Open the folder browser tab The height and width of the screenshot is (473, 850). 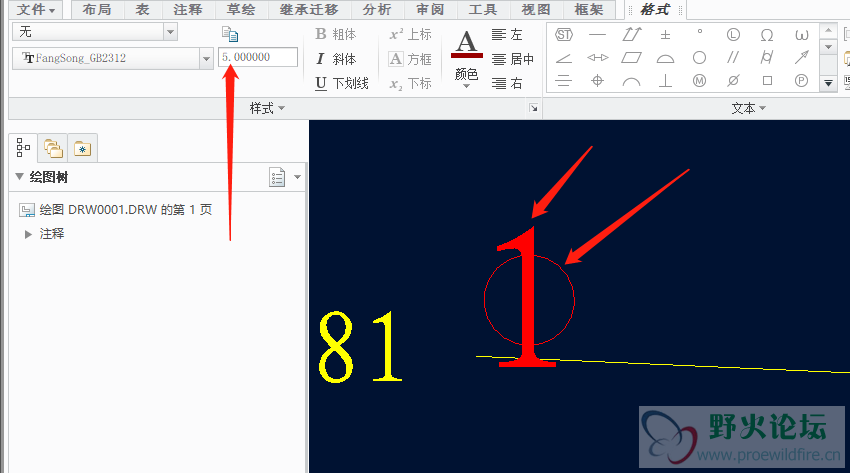pyautogui.click(x=53, y=148)
